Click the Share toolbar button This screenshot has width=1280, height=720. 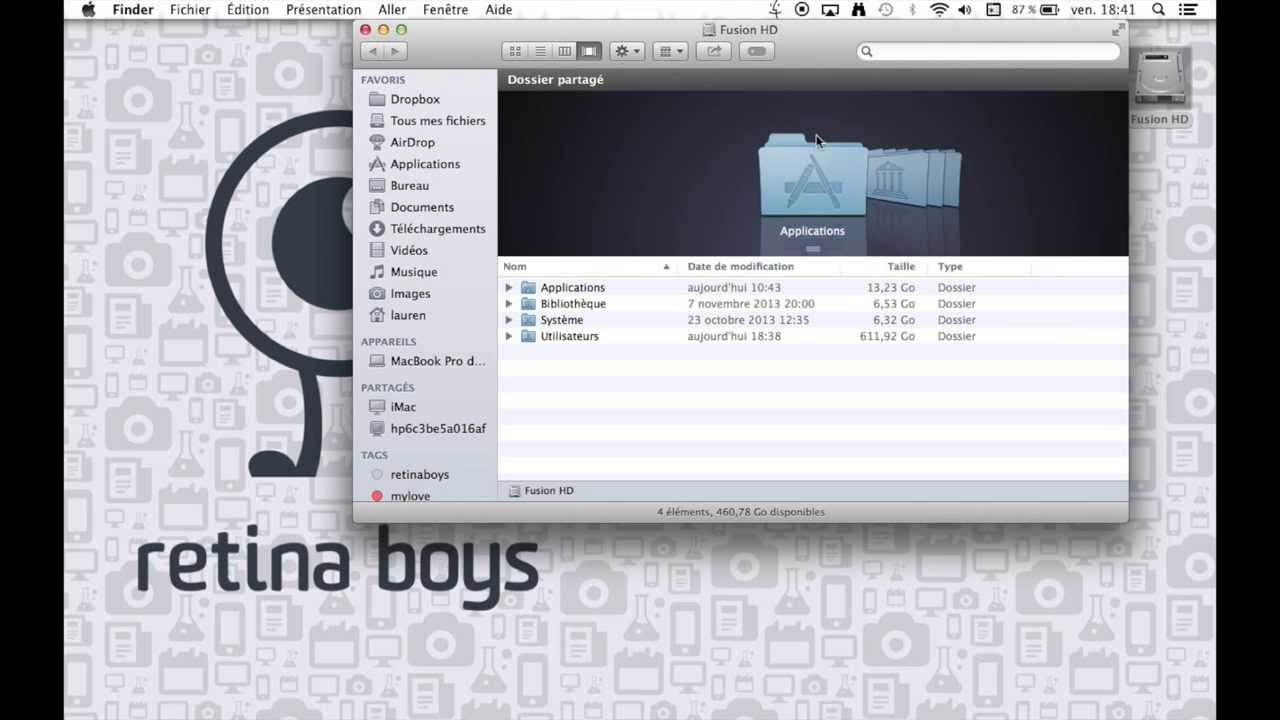(714, 51)
